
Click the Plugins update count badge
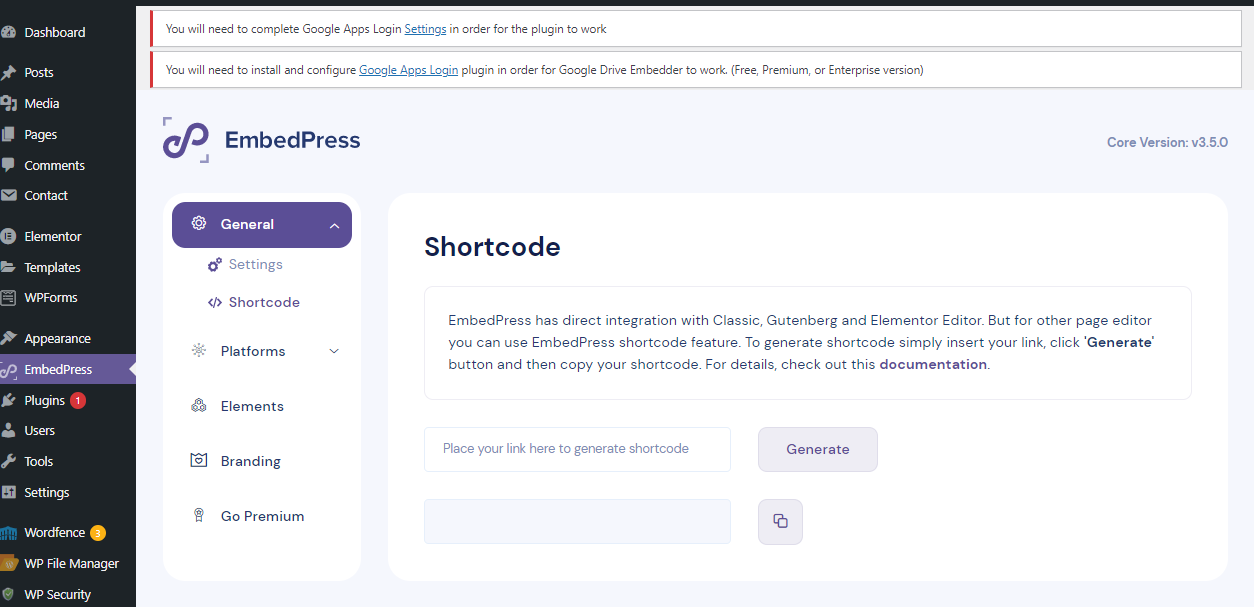tap(78, 400)
